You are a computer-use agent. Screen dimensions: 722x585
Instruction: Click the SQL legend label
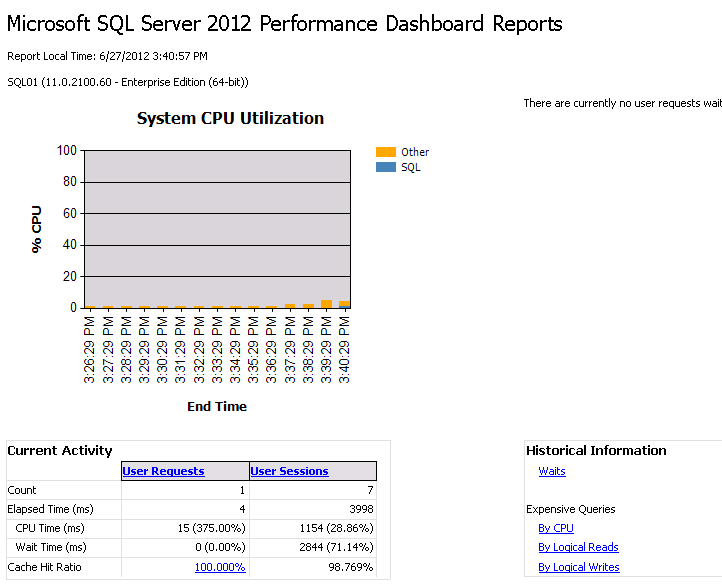pos(411,167)
